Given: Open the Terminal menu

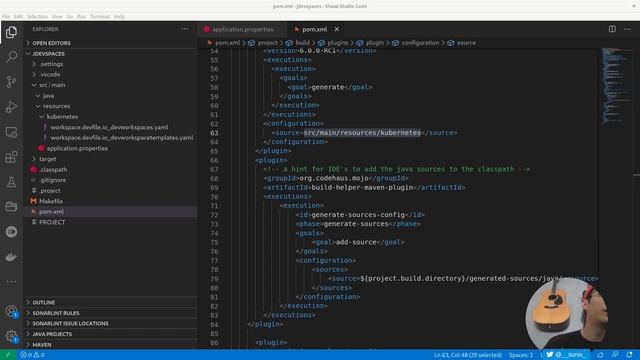Looking at the screenshot, I should (100, 17).
